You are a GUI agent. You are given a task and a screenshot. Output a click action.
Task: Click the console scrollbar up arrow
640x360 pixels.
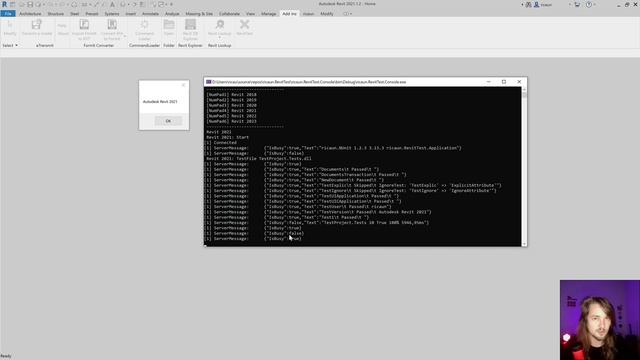click(x=524, y=89)
